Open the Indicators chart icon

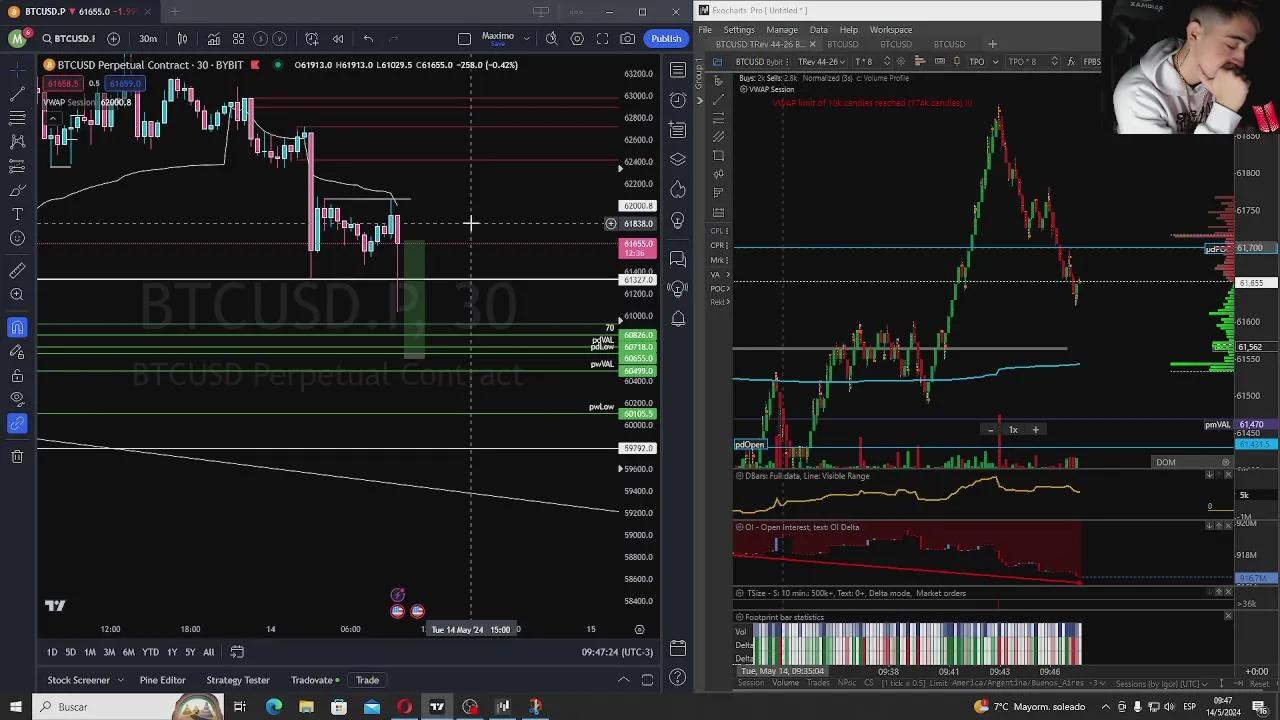(214, 39)
